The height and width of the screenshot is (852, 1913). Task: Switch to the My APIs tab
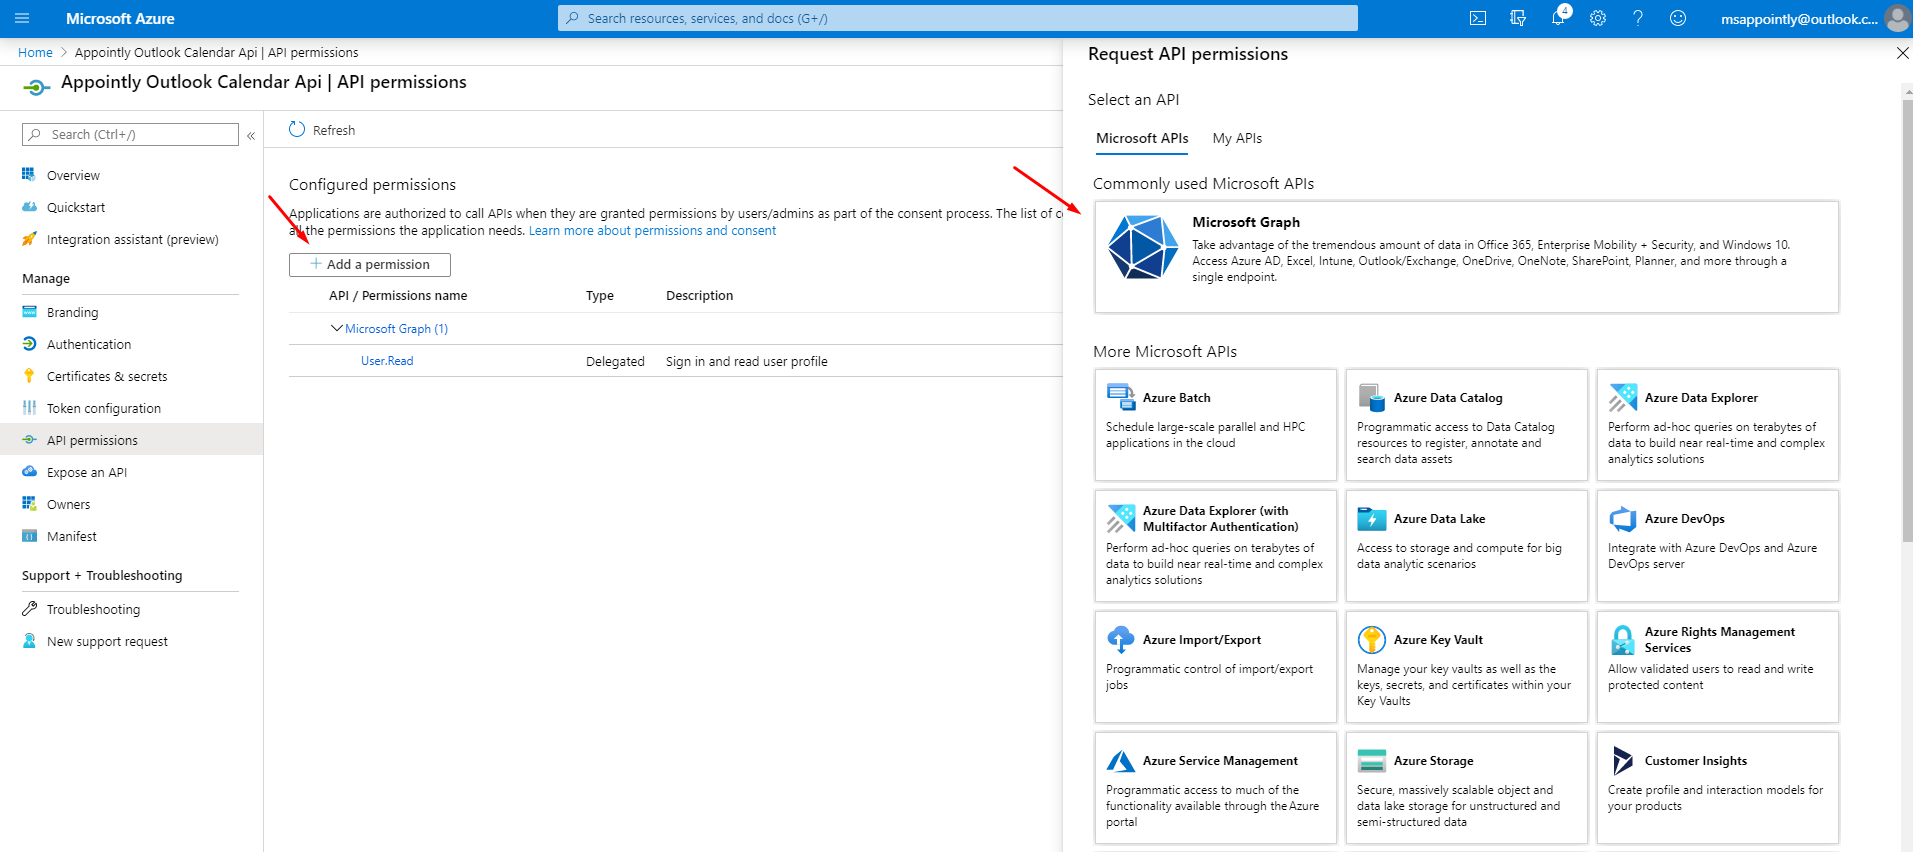pyautogui.click(x=1237, y=138)
